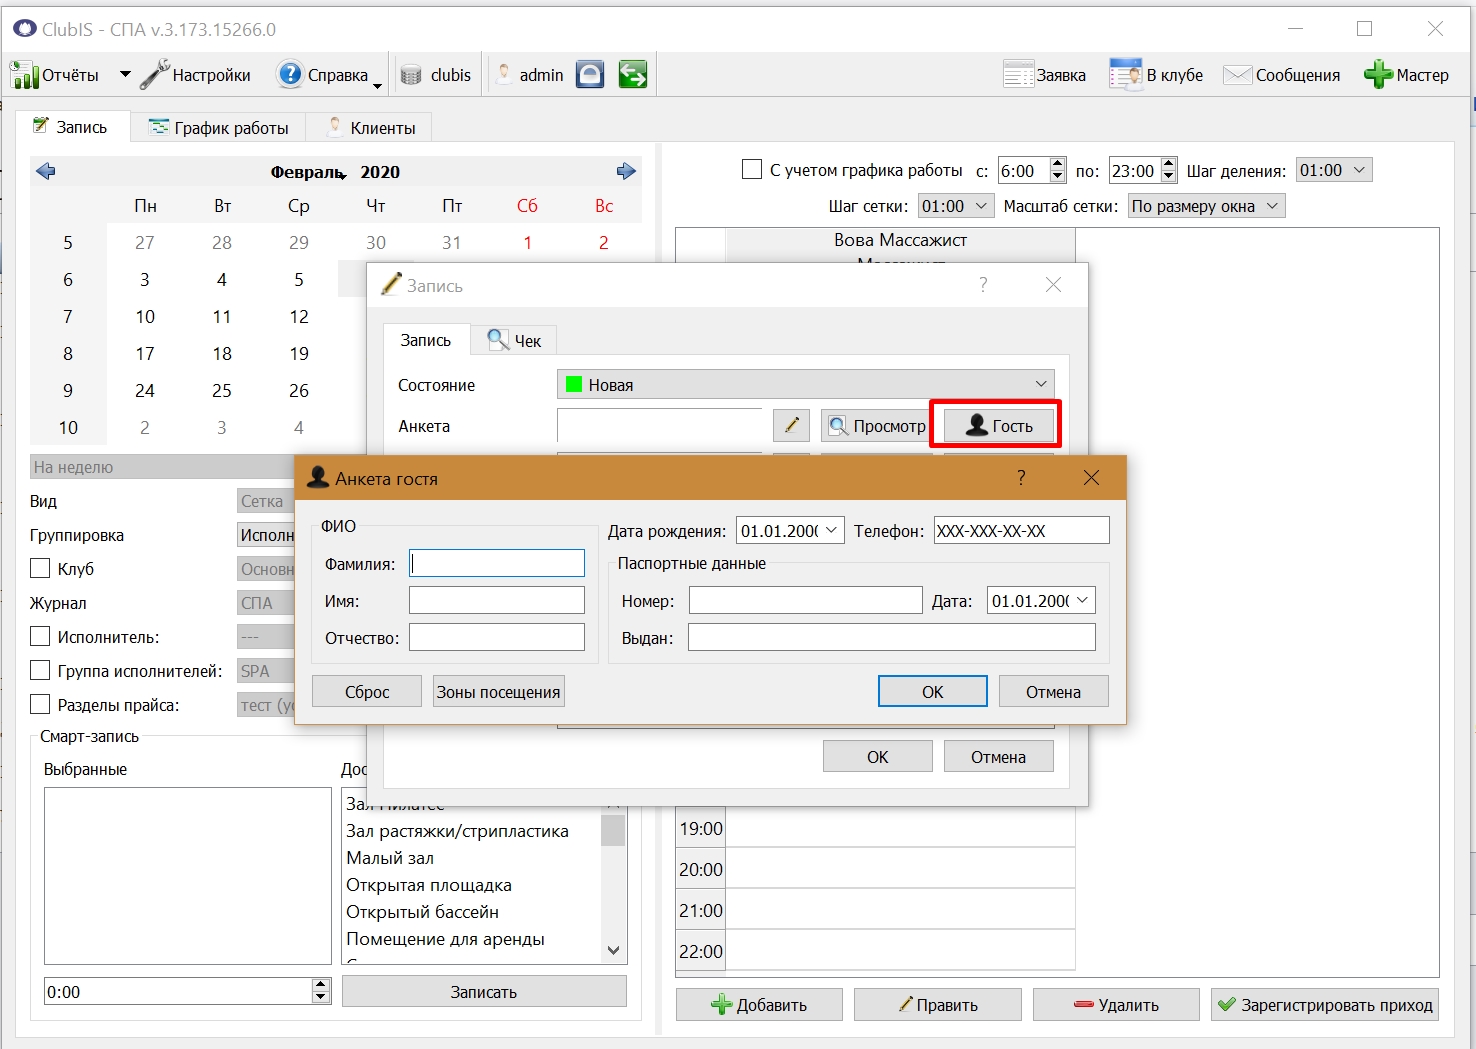
Task: Go to next month with right arrow
Action: [x=626, y=171]
